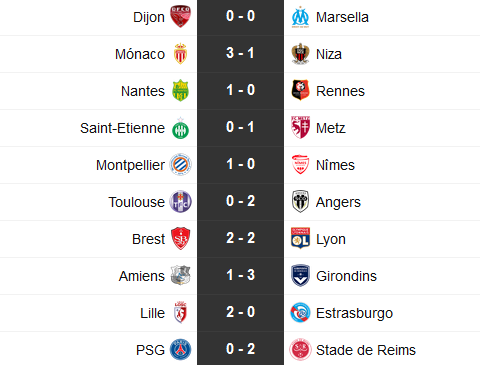Click the Rennes red-black logo
480x365 pixels.
click(x=300, y=90)
